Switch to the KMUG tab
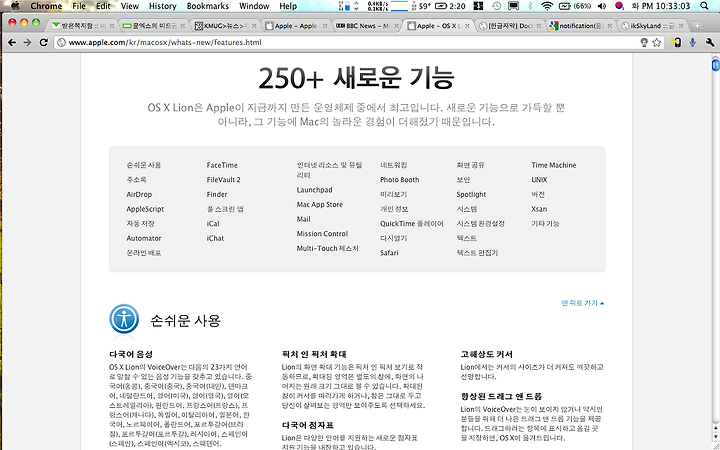This screenshot has height=450, width=720. [224, 26]
